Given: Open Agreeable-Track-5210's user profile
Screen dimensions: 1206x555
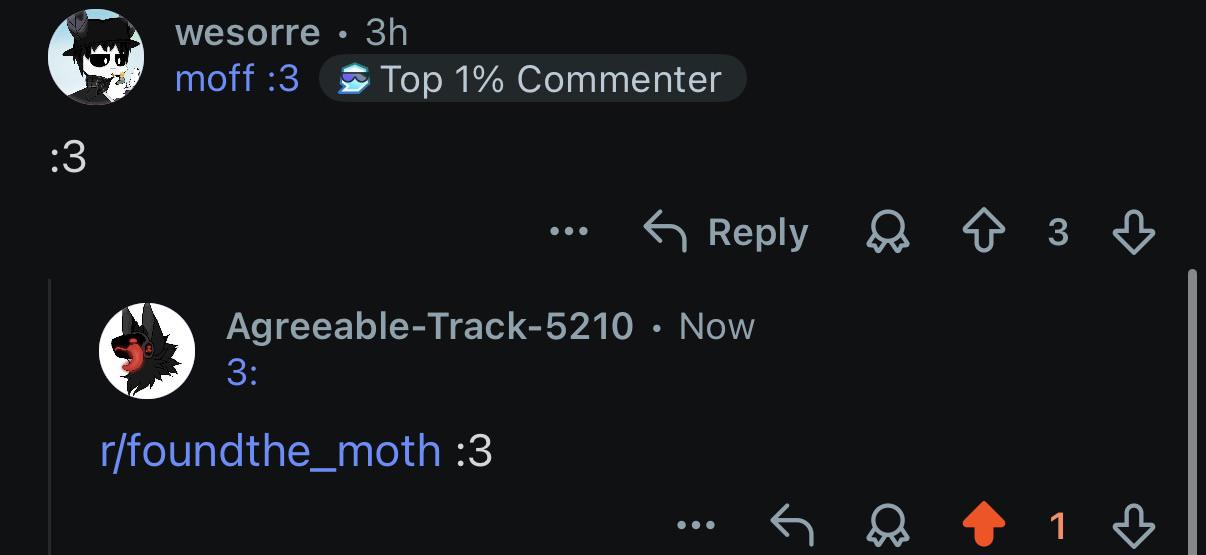Looking at the screenshot, I should pos(430,326).
